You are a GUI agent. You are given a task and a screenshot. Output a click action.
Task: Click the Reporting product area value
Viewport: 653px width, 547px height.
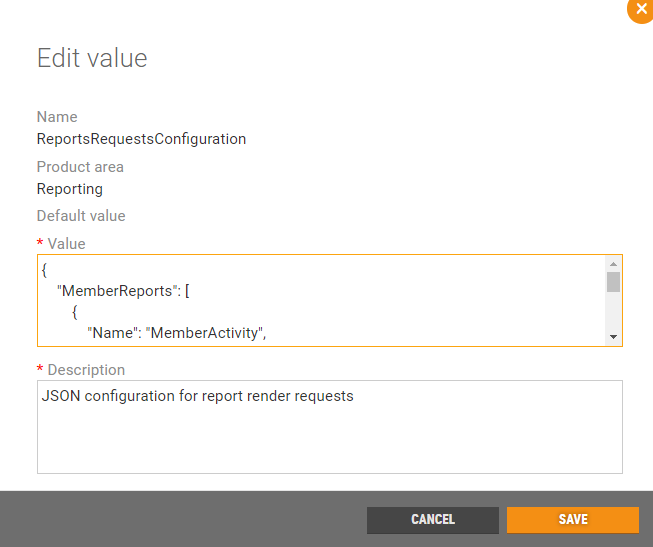(x=70, y=189)
